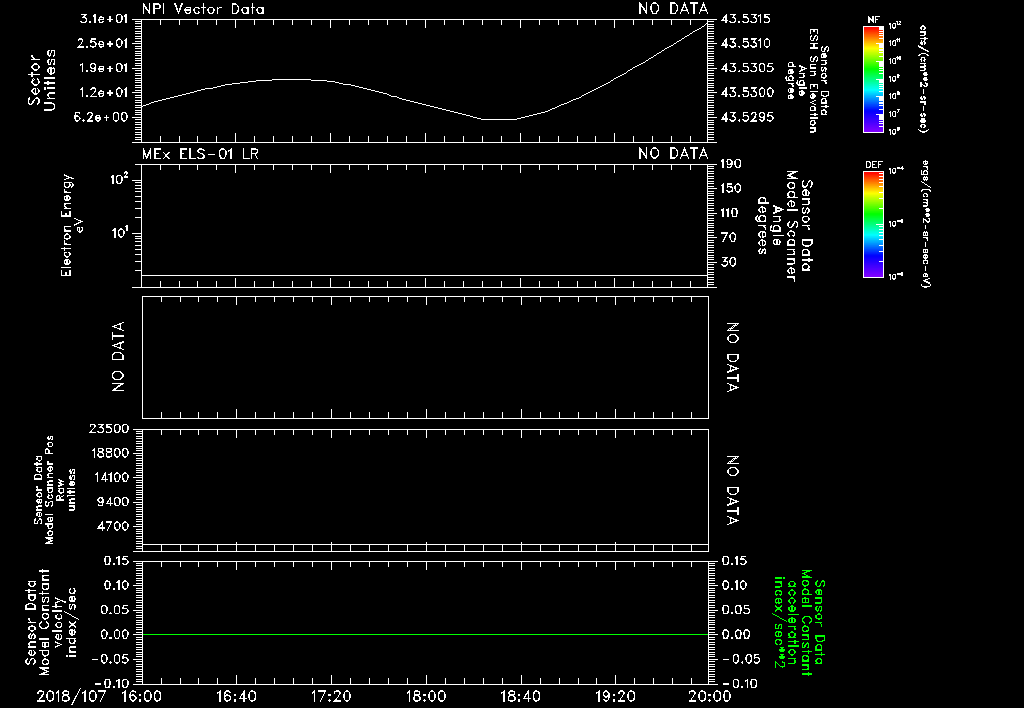Click the '16:00' time tick label
1024x708 pixels.
[142, 696]
